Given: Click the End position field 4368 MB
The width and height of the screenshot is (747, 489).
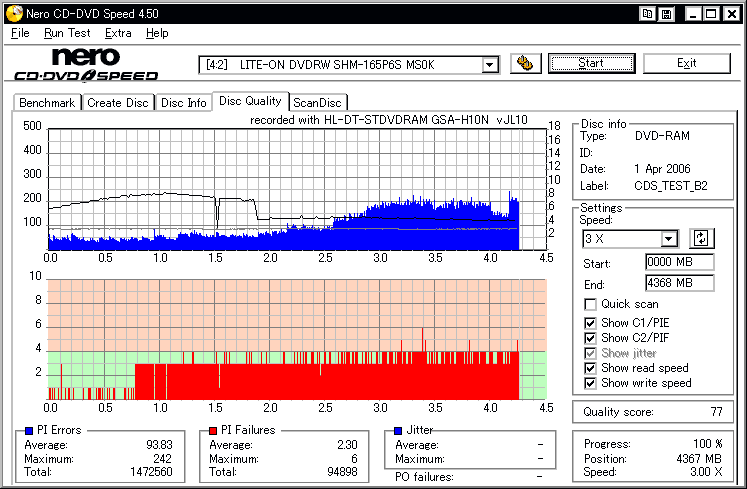Looking at the screenshot, I should coord(679,283).
